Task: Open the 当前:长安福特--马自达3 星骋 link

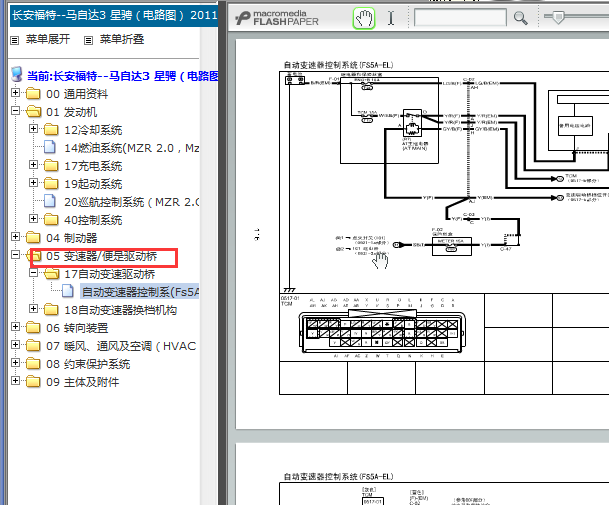Action: 122,76
